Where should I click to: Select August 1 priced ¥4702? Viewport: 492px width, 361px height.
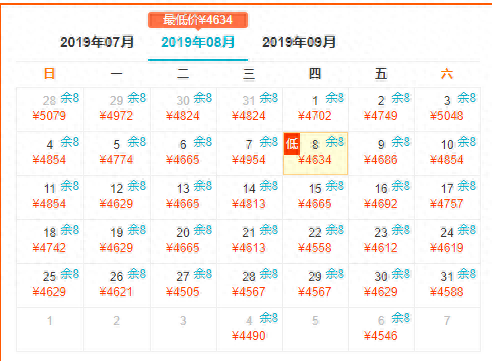tap(315, 109)
